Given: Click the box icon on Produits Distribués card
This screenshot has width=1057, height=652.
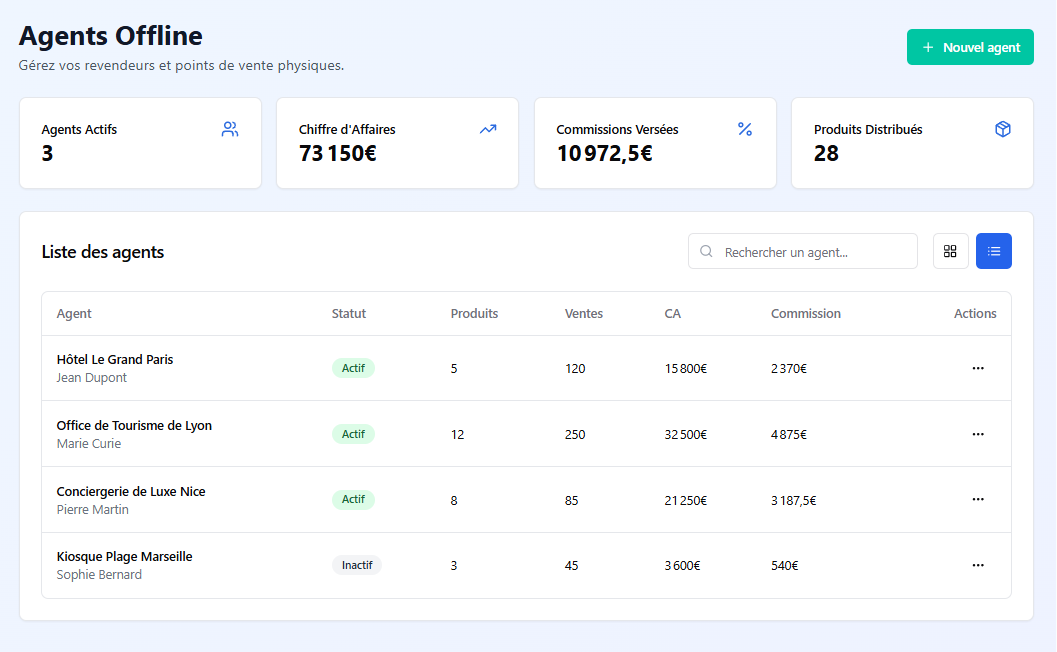Looking at the screenshot, I should 1003,129.
